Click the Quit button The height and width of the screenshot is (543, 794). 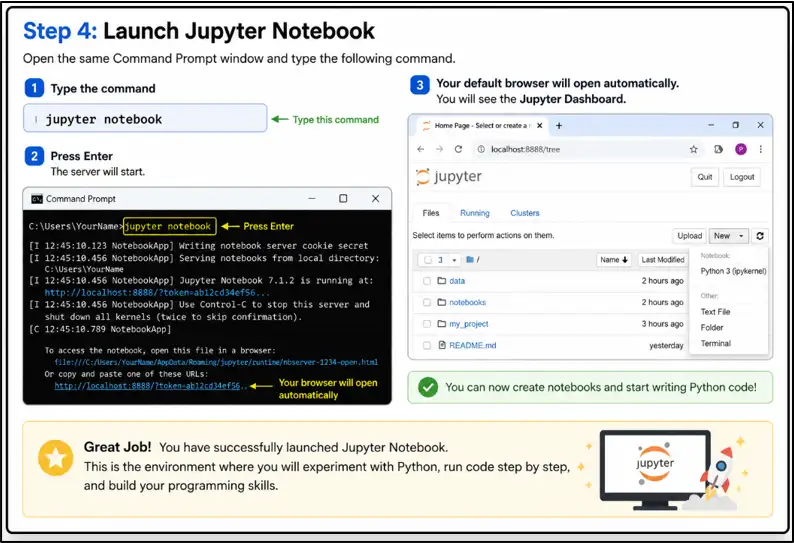704,177
